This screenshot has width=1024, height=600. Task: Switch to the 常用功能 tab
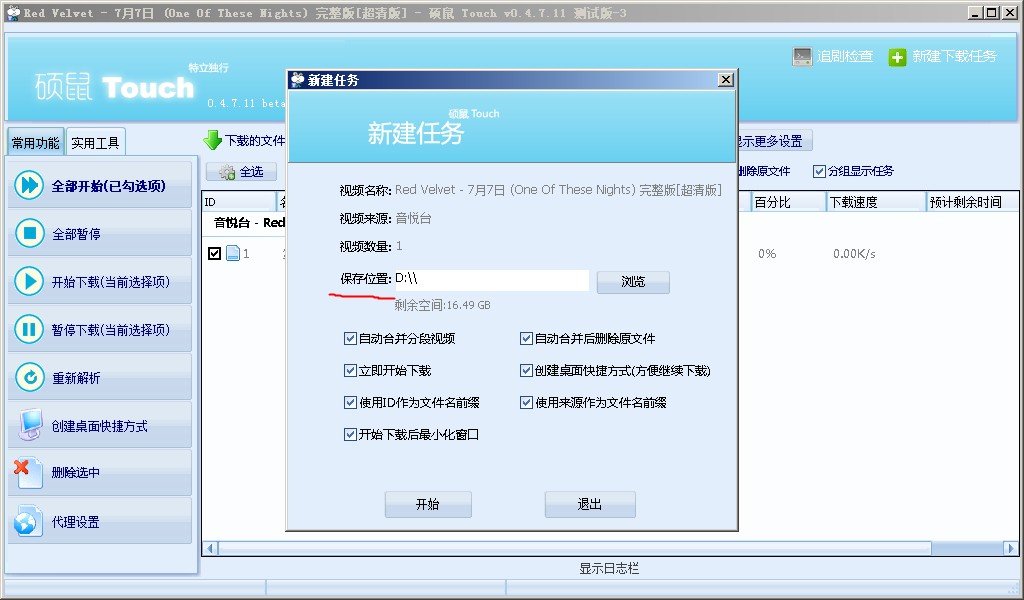(34, 141)
